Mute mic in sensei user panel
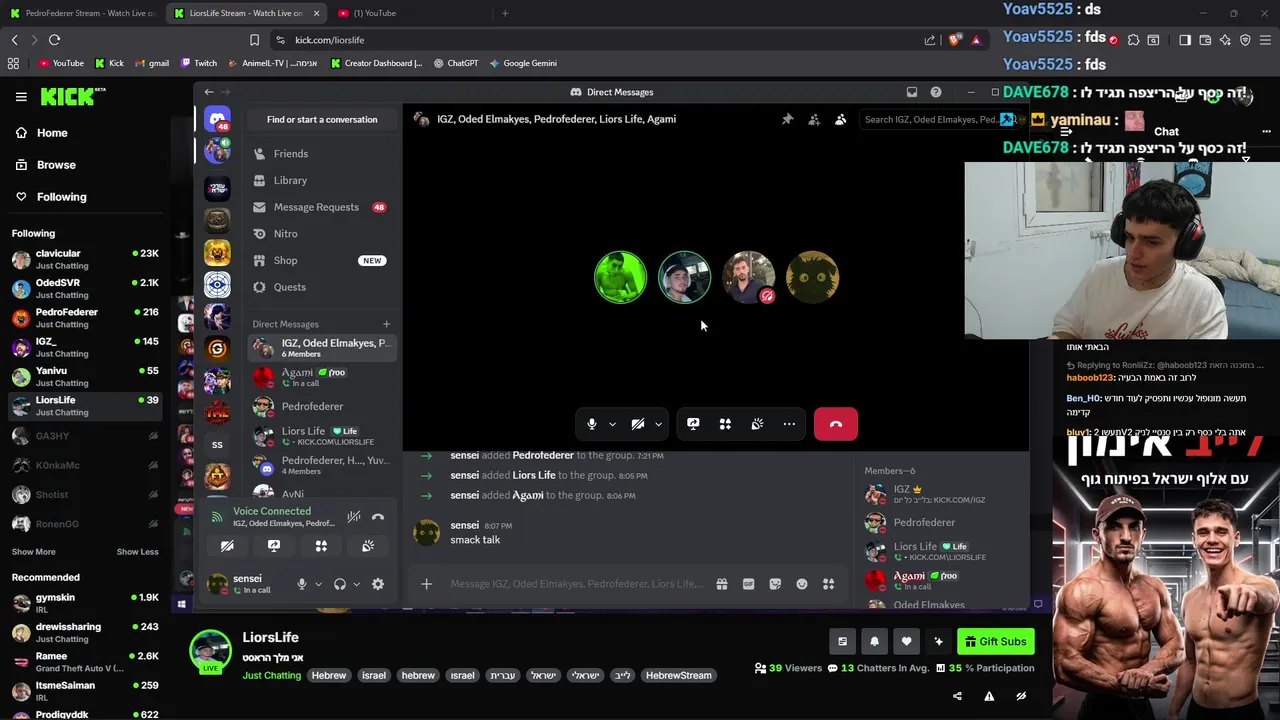The width and height of the screenshot is (1280, 720). point(301,584)
